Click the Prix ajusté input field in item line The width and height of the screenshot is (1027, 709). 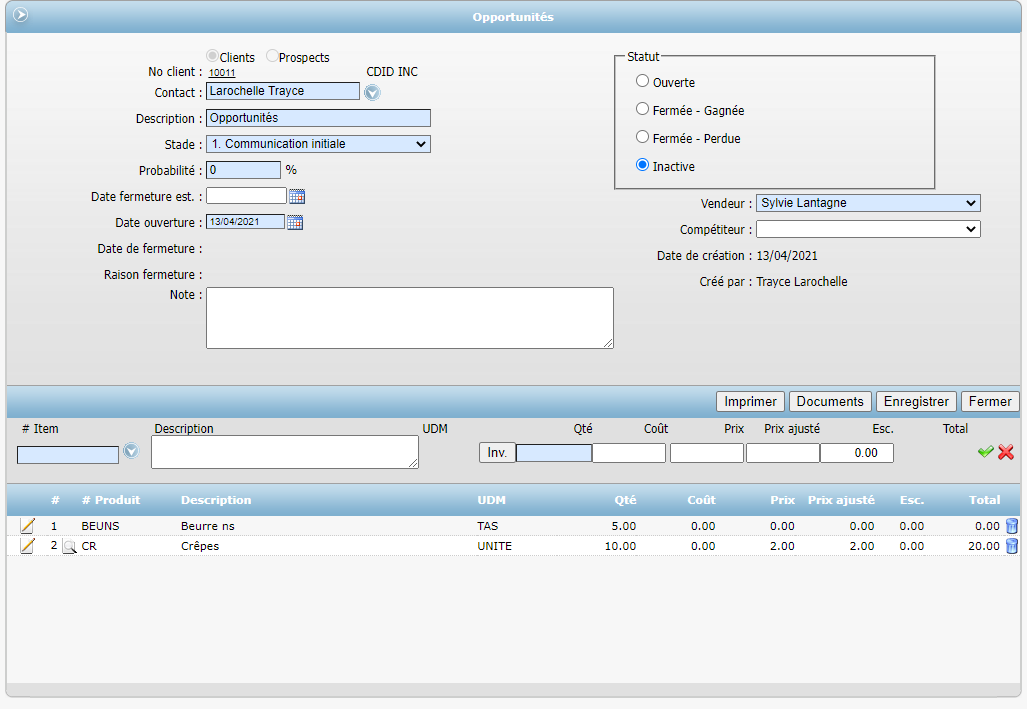click(x=783, y=453)
